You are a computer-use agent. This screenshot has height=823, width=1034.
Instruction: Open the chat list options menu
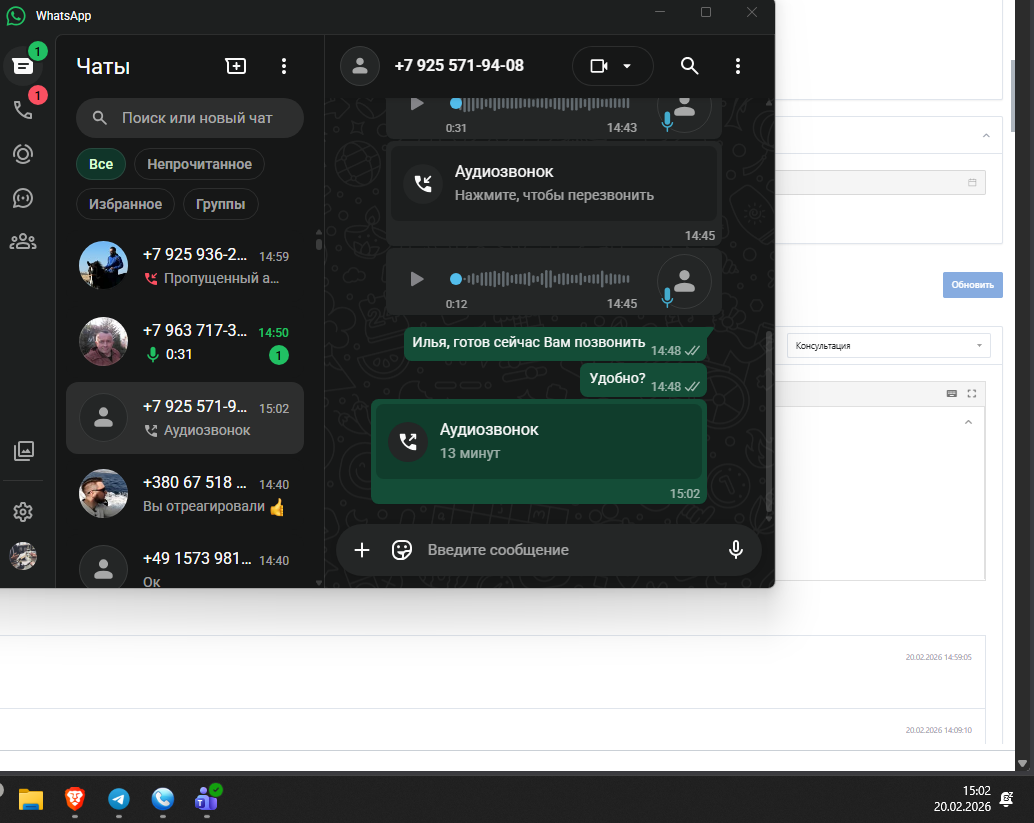284,66
